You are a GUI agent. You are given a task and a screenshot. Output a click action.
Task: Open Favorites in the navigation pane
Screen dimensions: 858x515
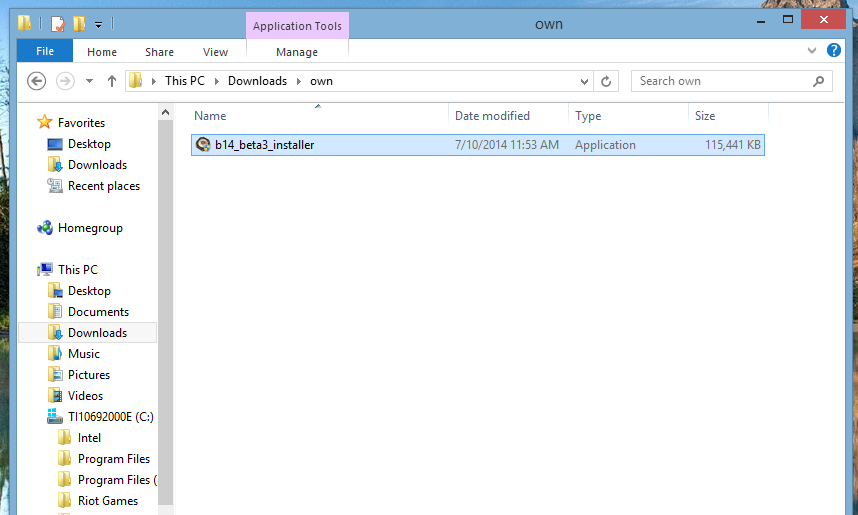point(82,123)
